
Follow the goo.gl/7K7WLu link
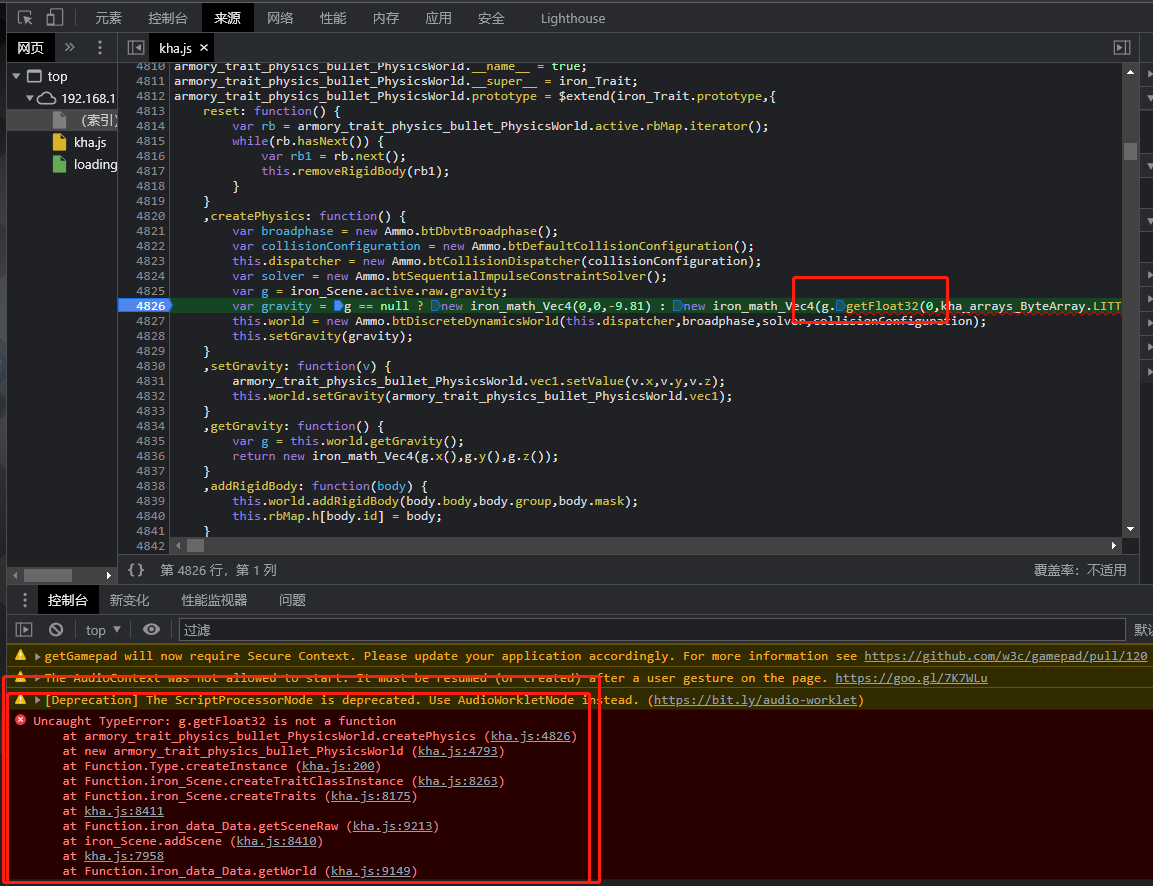pyautogui.click(x=911, y=677)
